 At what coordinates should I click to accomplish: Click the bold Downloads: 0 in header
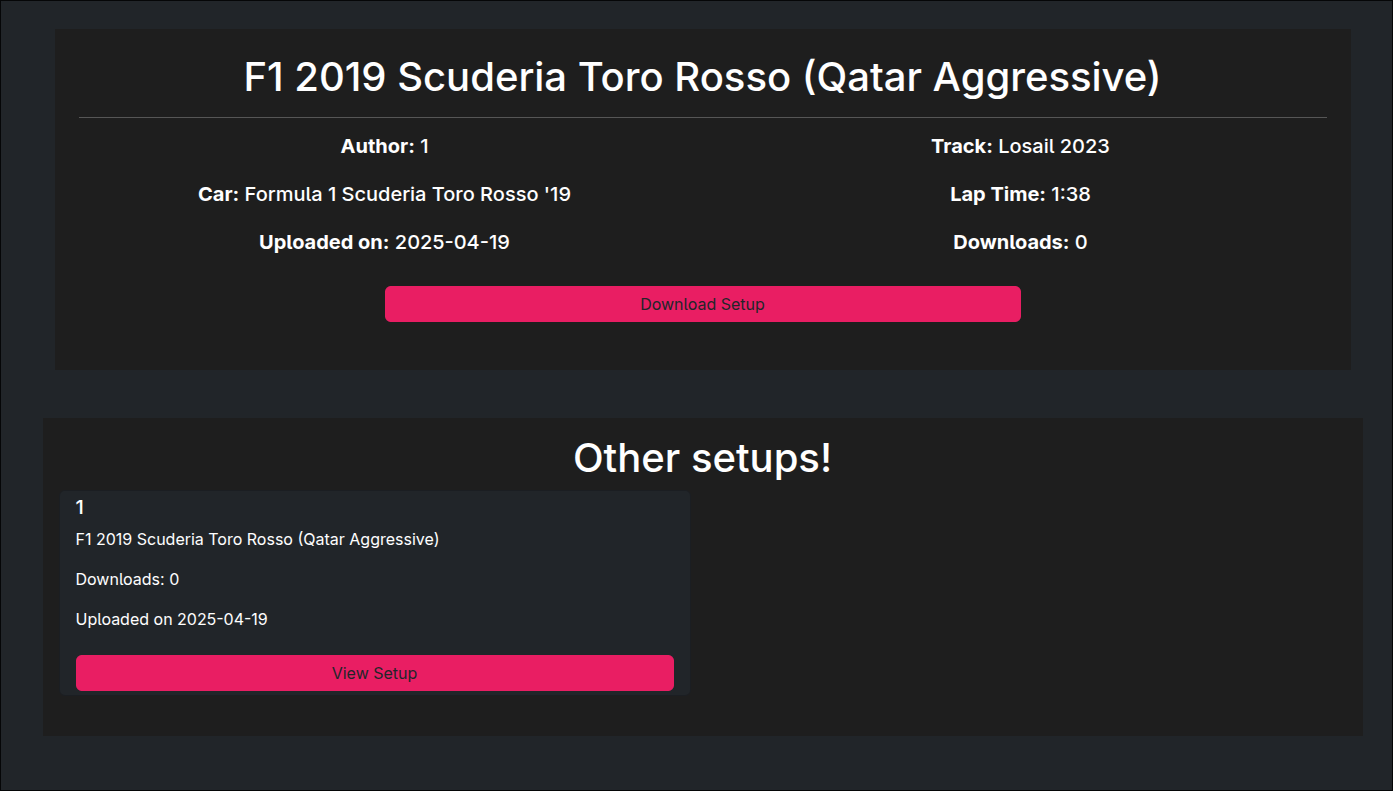click(1020, 242)
